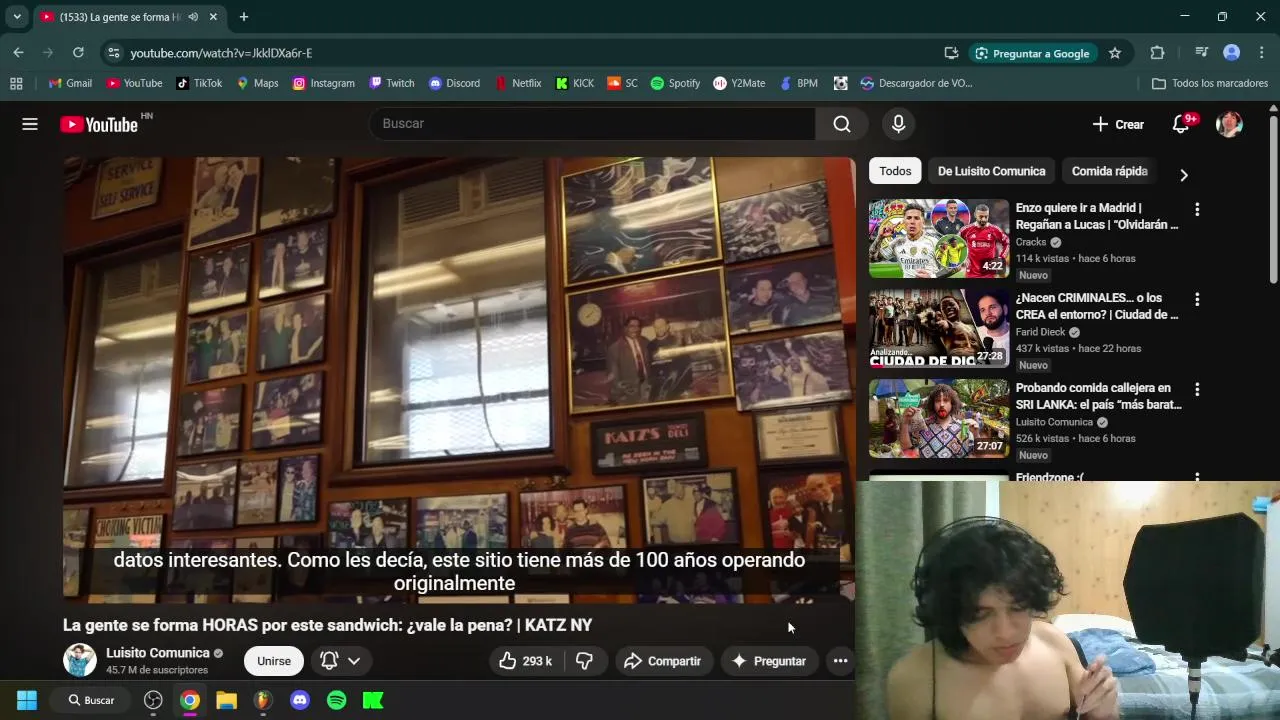Go back in the browser

(x=19, y=53)
